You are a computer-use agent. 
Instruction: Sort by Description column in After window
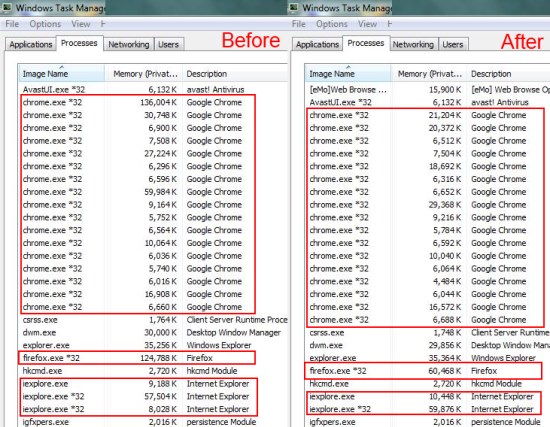coord(508,73)
